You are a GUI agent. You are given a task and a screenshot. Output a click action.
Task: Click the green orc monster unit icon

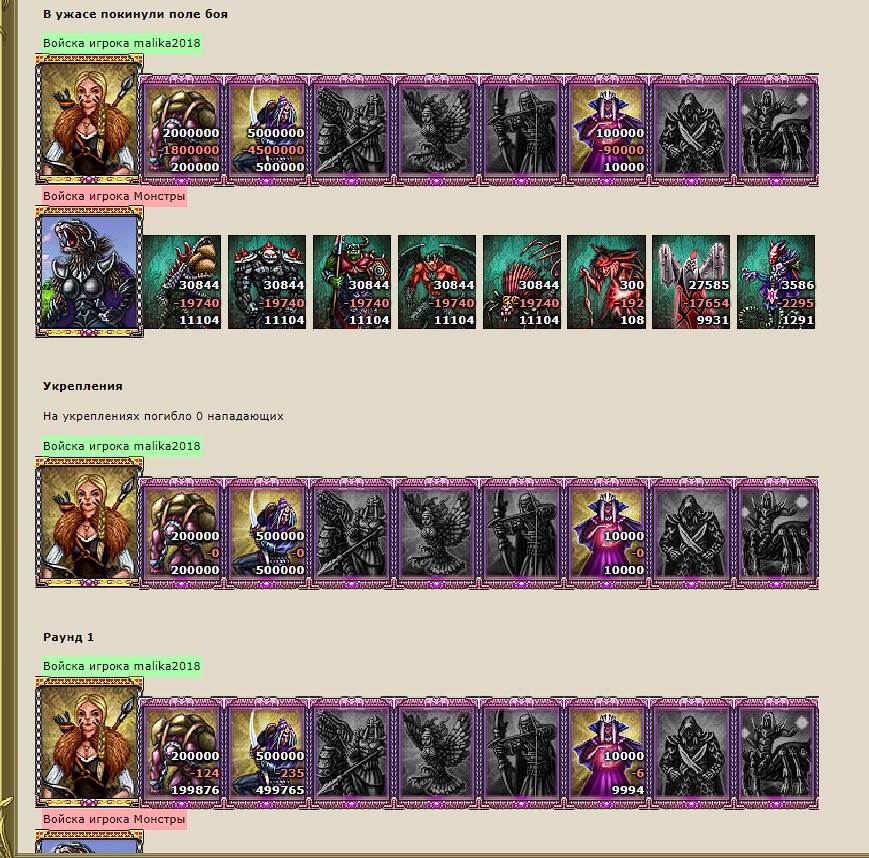click(352, 282)
